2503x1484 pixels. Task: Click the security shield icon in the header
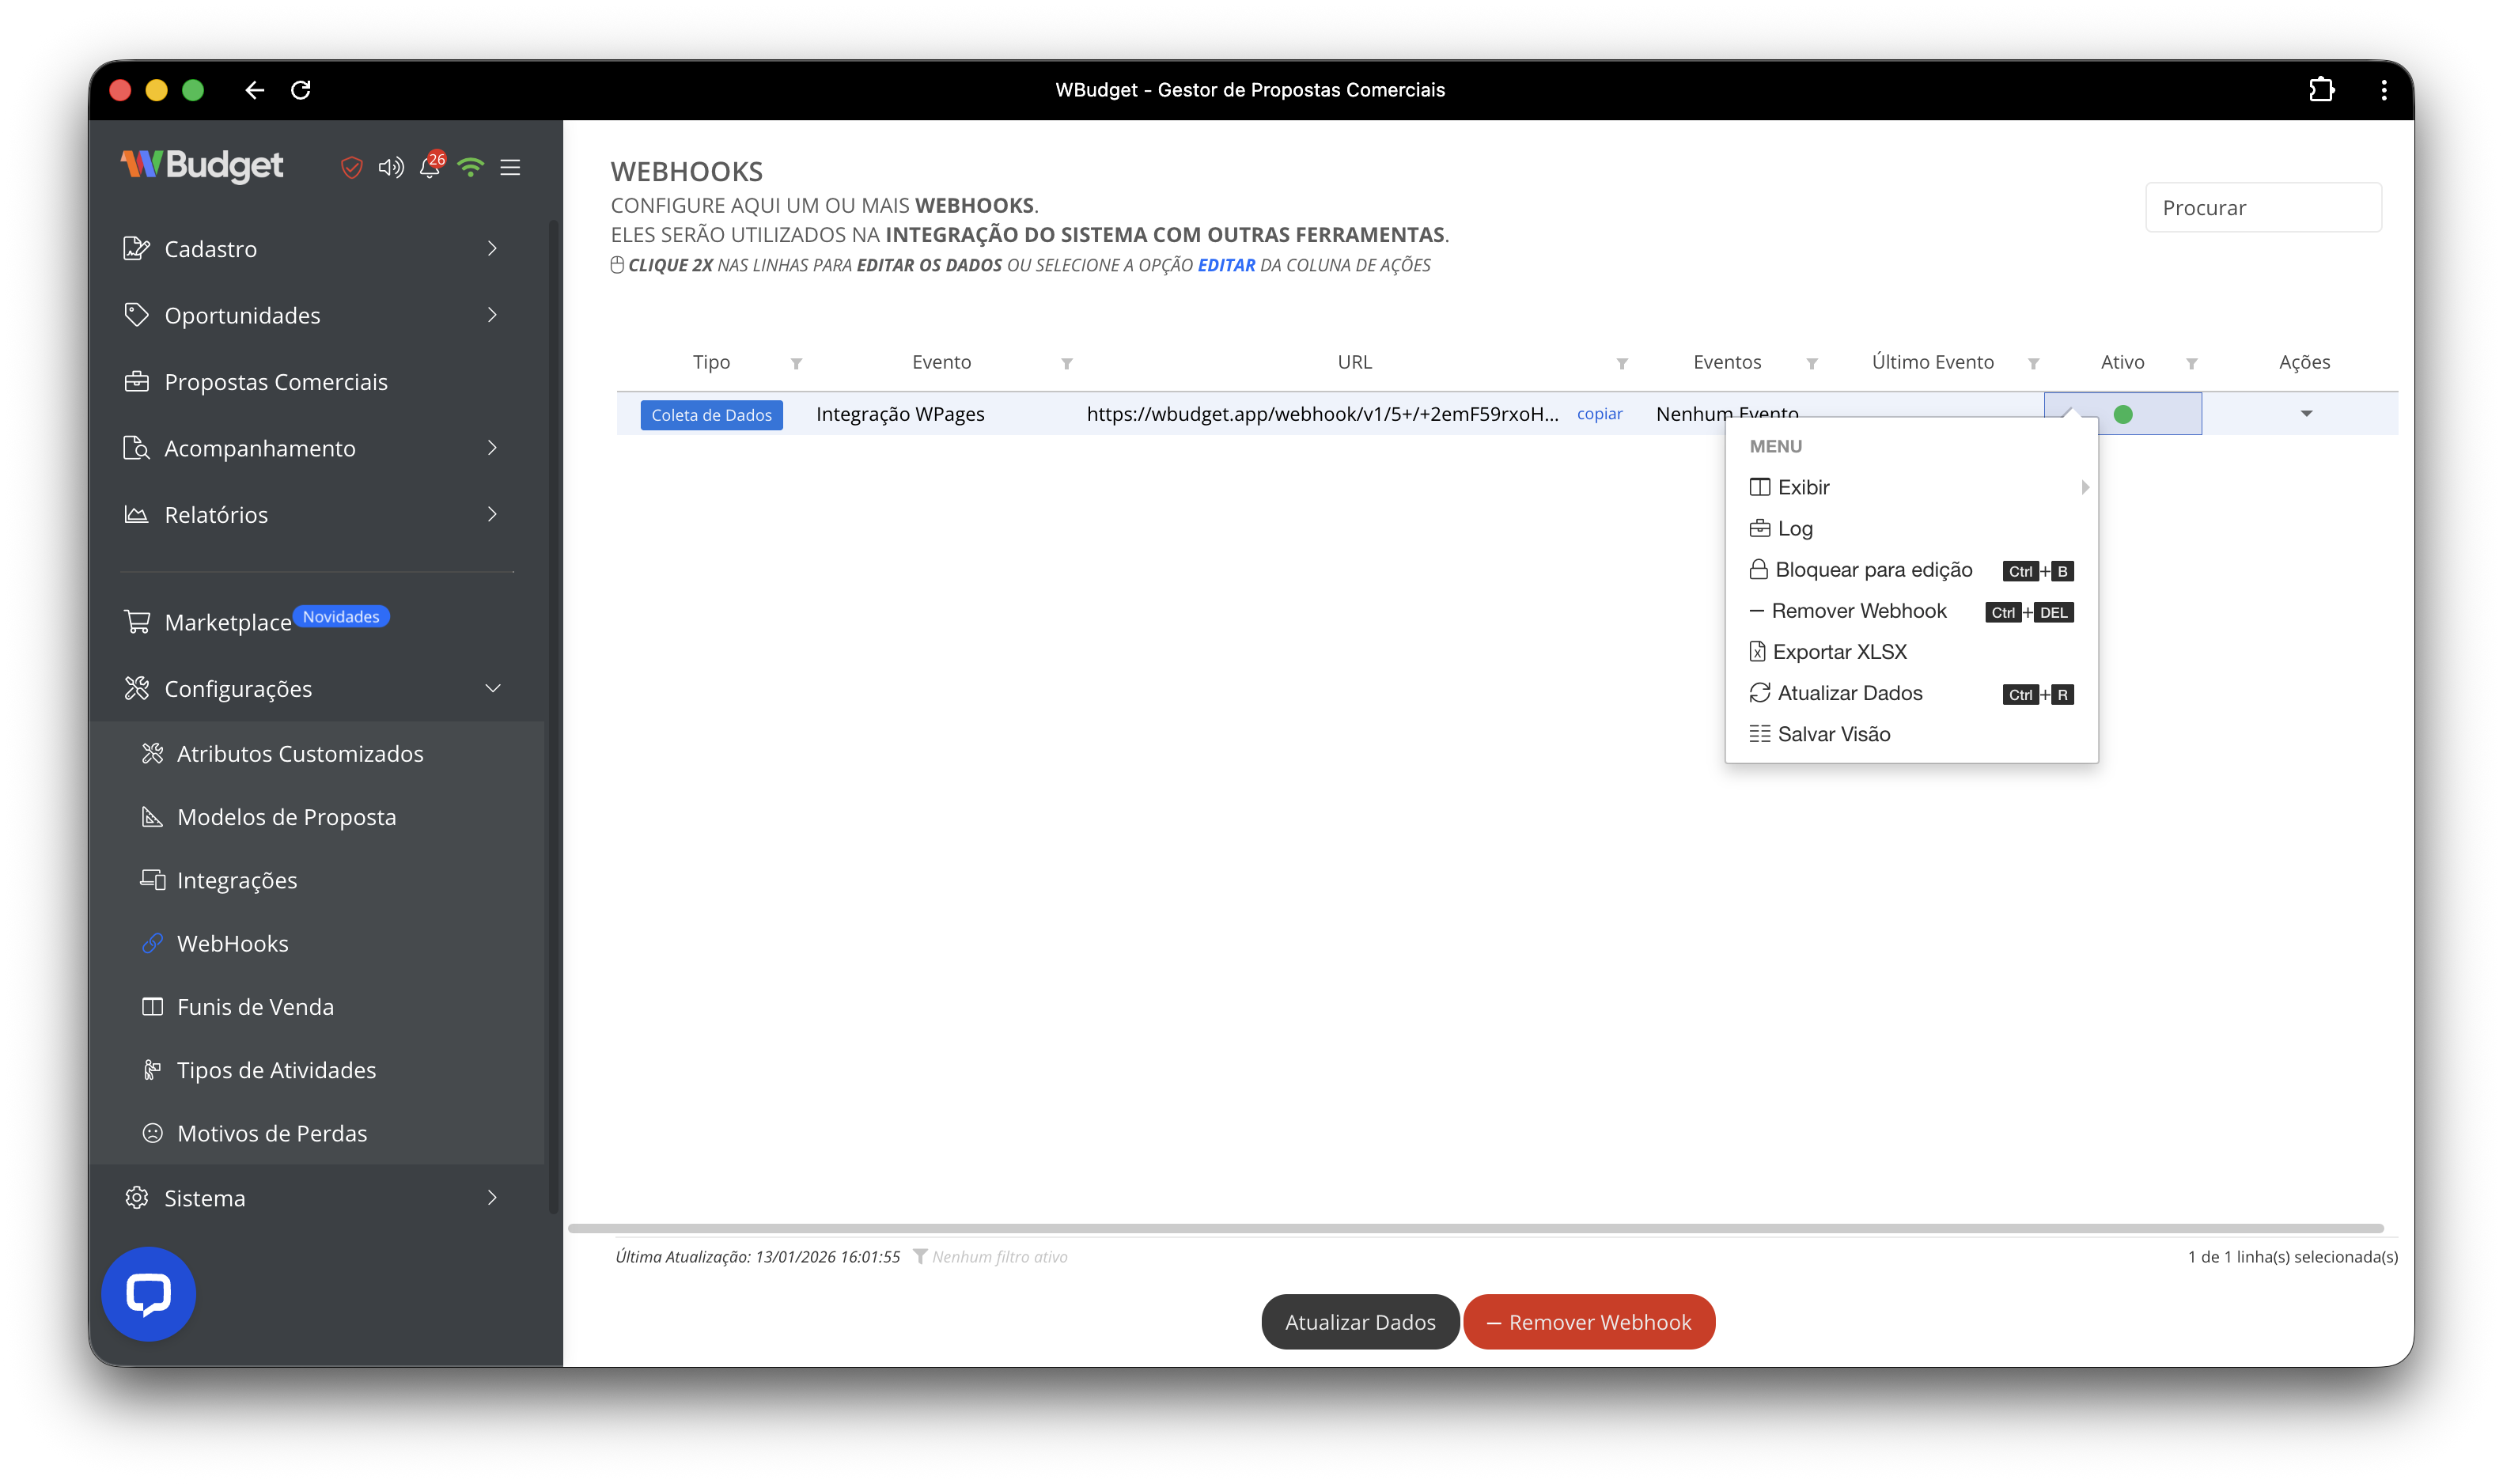(351, 168)
